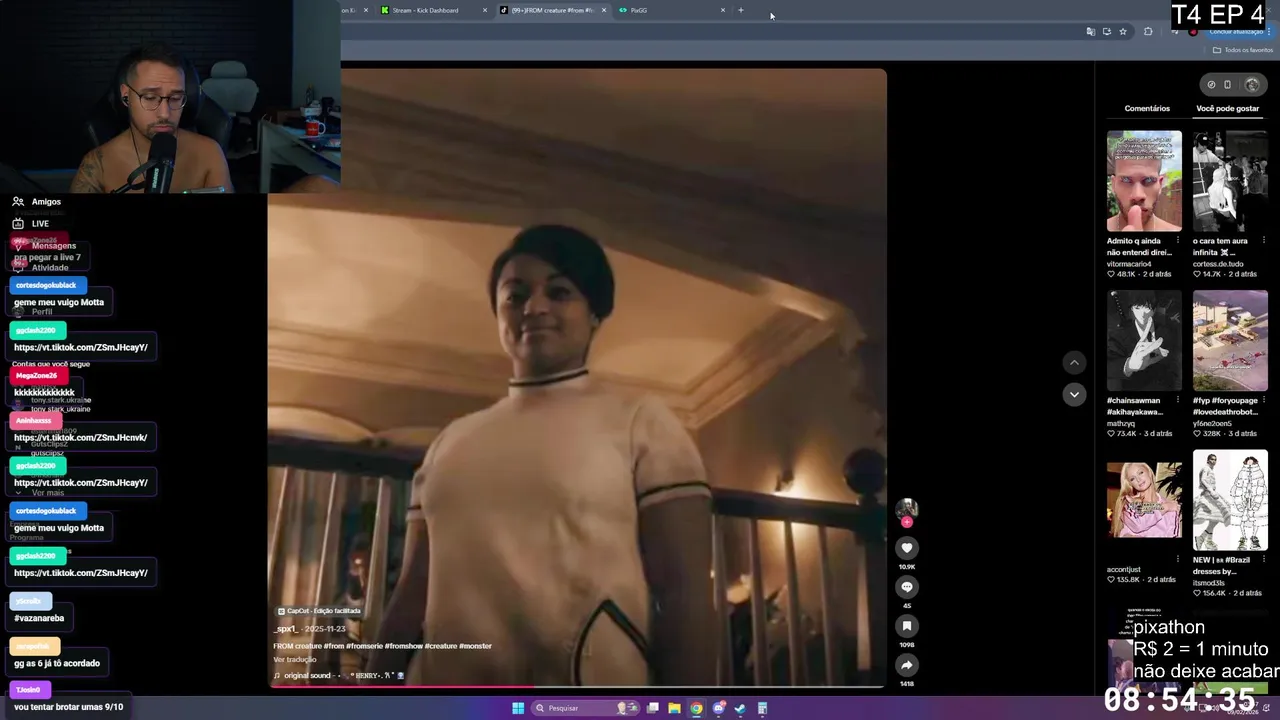Open more options for the accontjust video
This screenshot has height=720, width=1280.
[1177, 560]
